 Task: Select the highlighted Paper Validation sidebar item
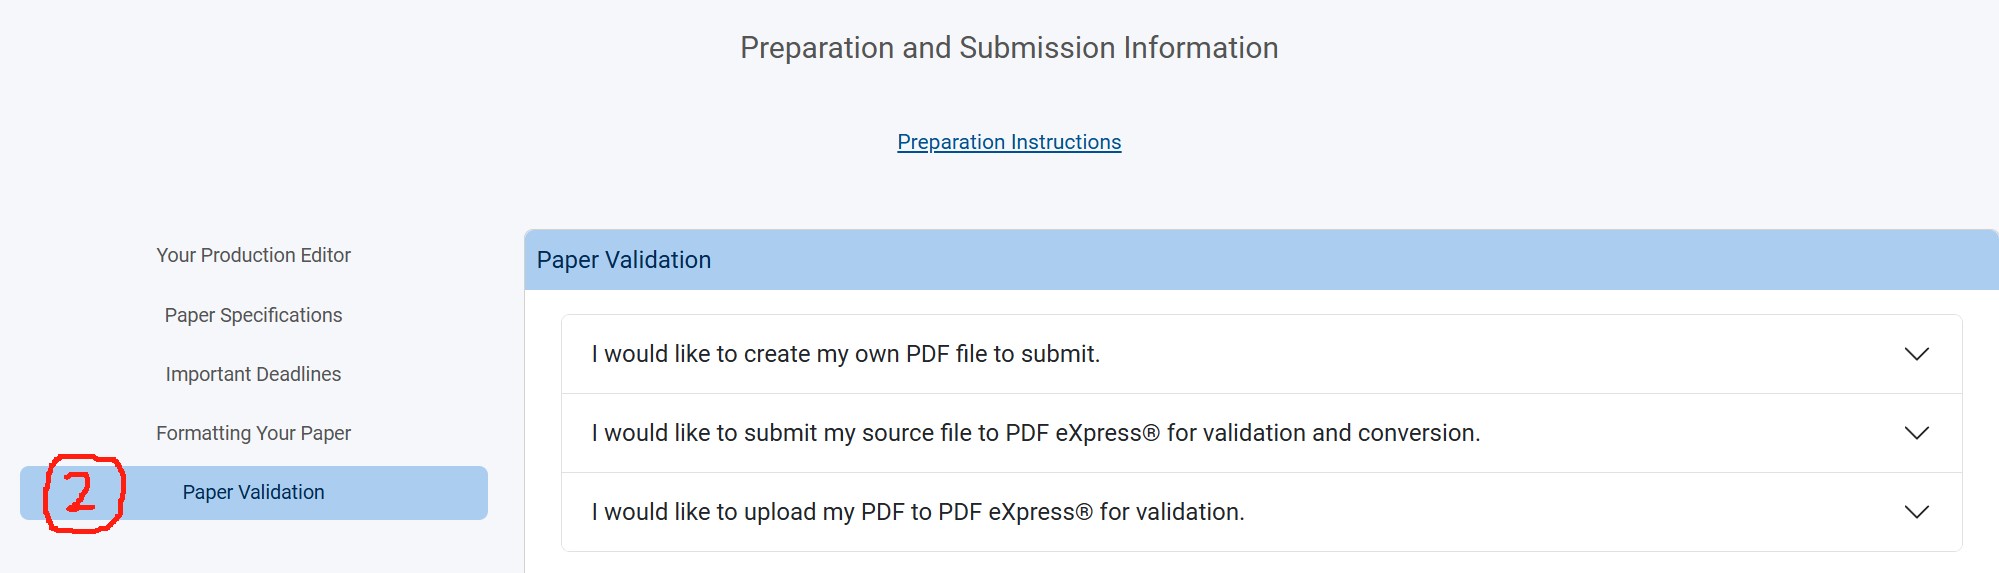(x=253, y=492)
